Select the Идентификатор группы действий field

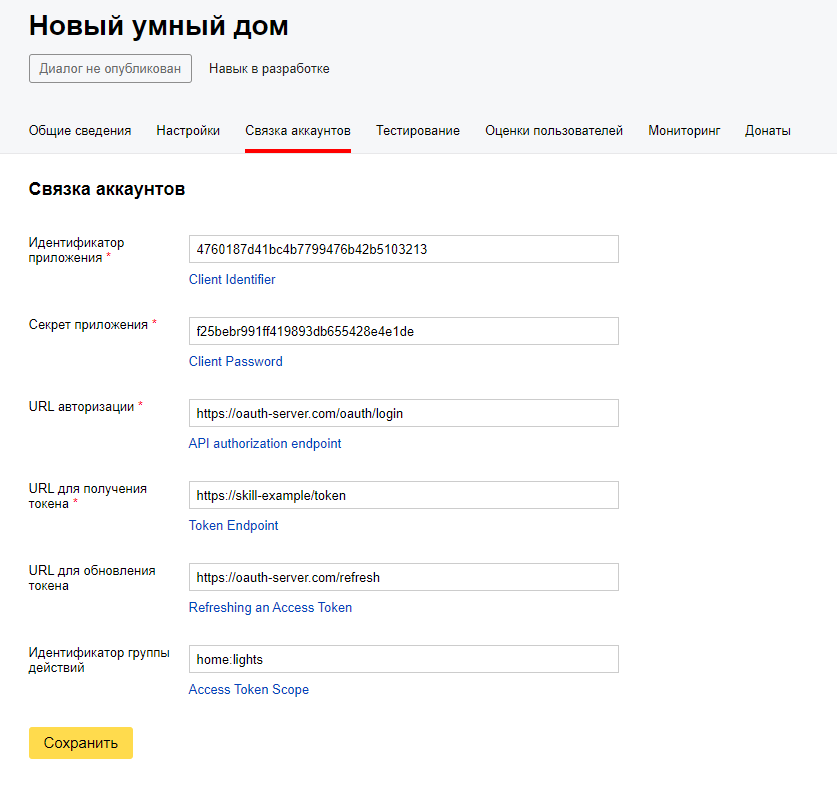pyautogui.click(x=403, y=659)
